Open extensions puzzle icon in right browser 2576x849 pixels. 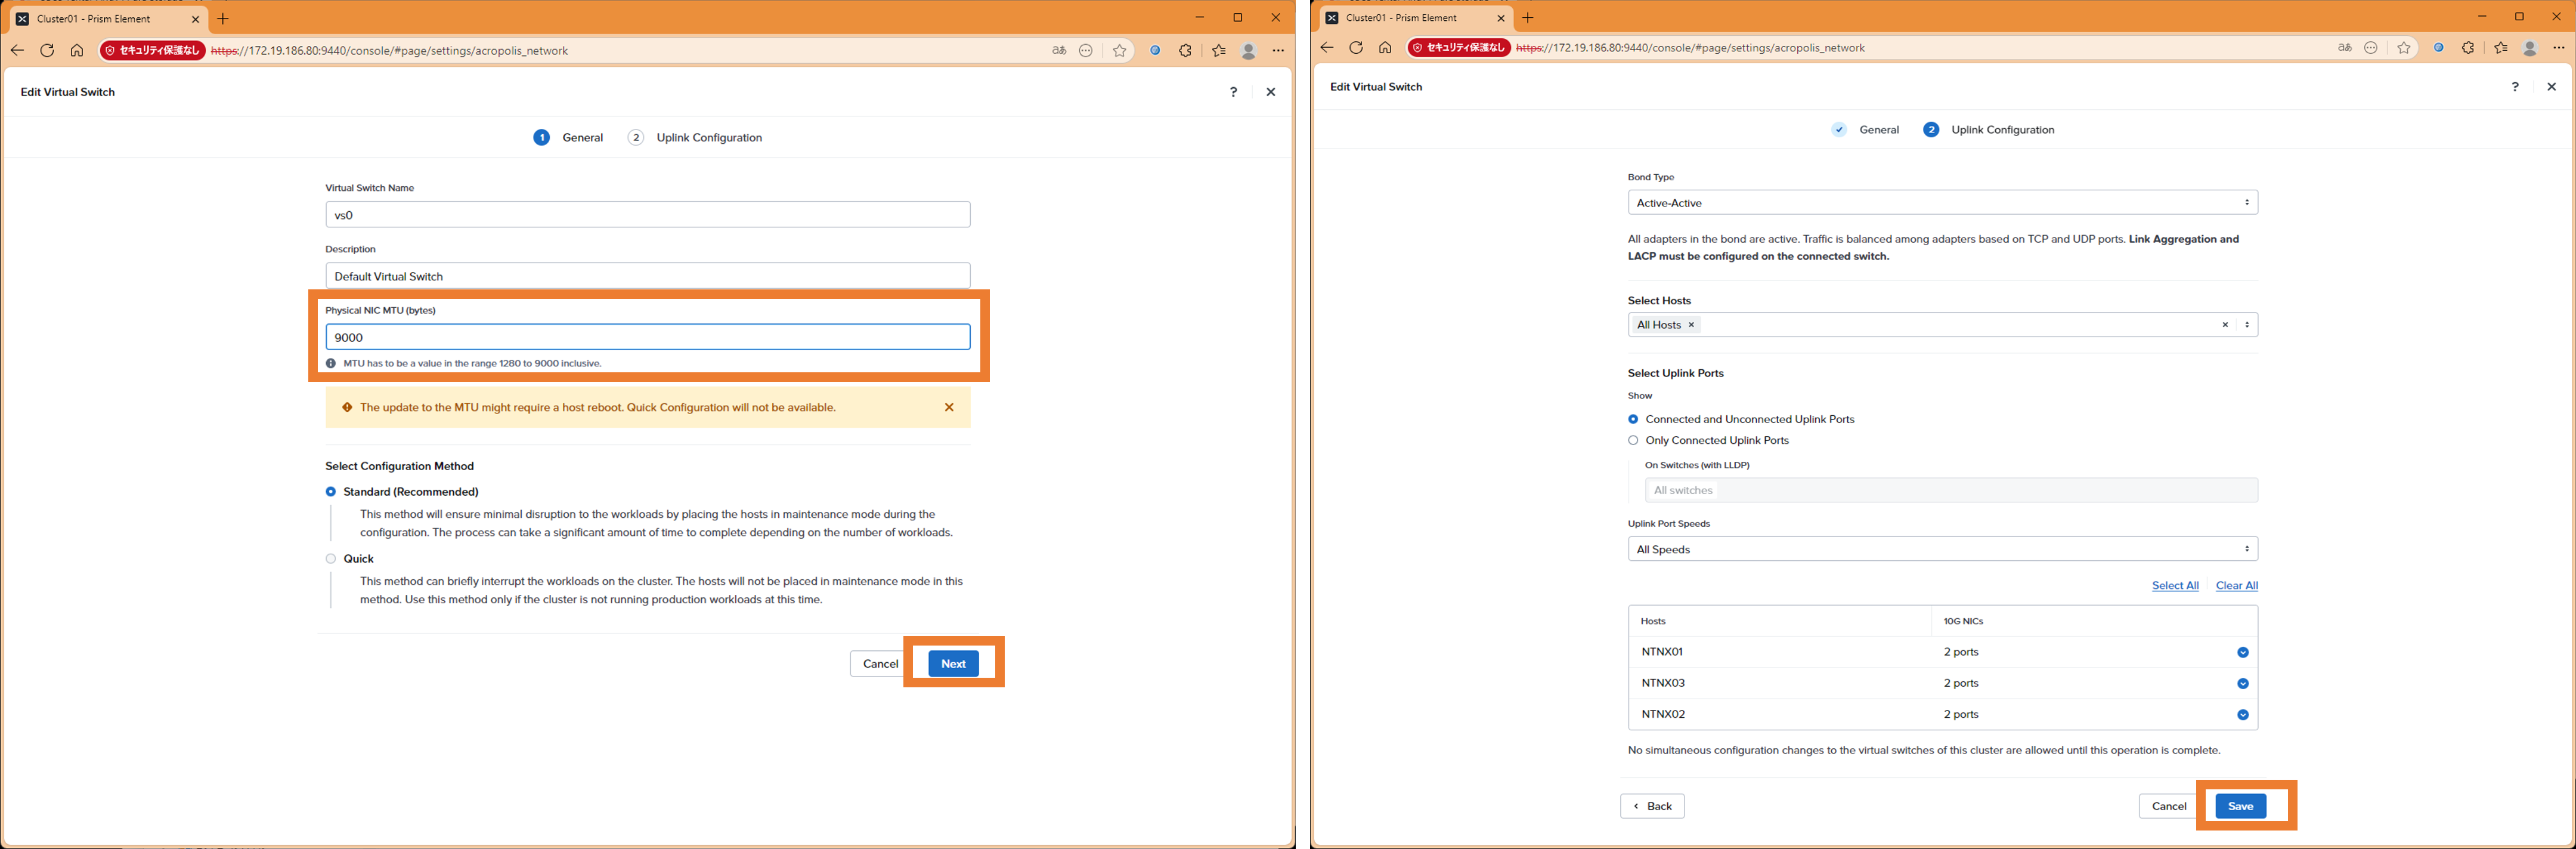[x=2468, y=48]
